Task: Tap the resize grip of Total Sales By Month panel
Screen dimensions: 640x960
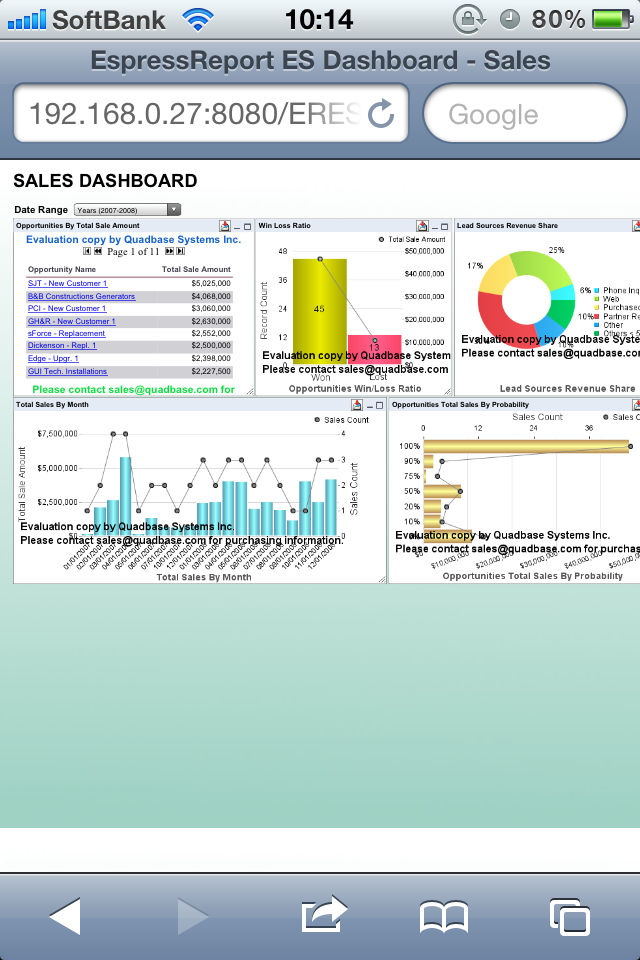Action: click(382, 579)
